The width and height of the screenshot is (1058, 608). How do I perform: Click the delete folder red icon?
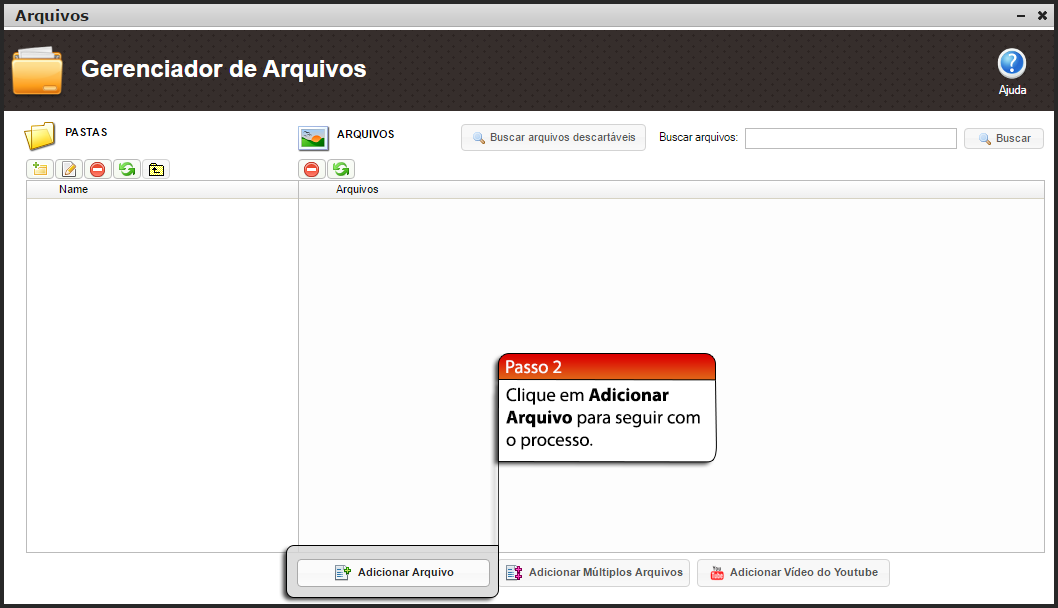(x=98, y=169)
